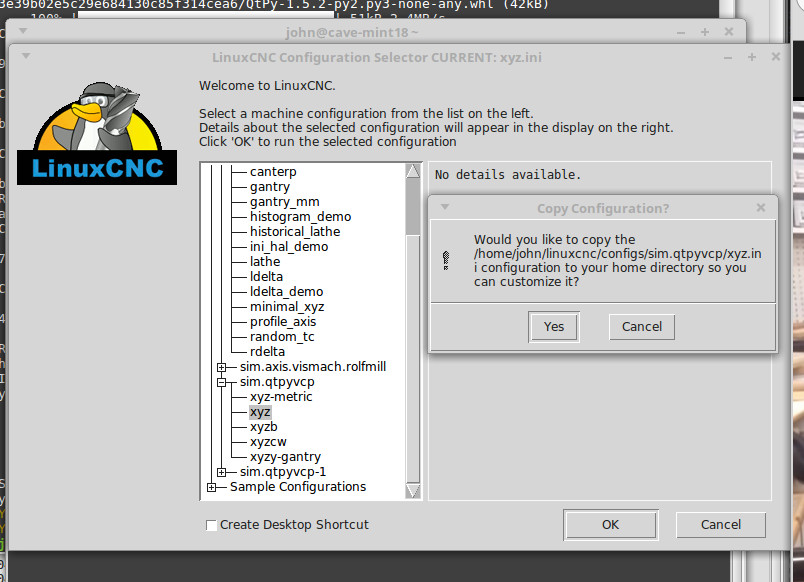The height and width of the screenshot is (582, 804).
Task: Maximize the john@cave-mint18 terminal window
Action: tap(705, 32)
